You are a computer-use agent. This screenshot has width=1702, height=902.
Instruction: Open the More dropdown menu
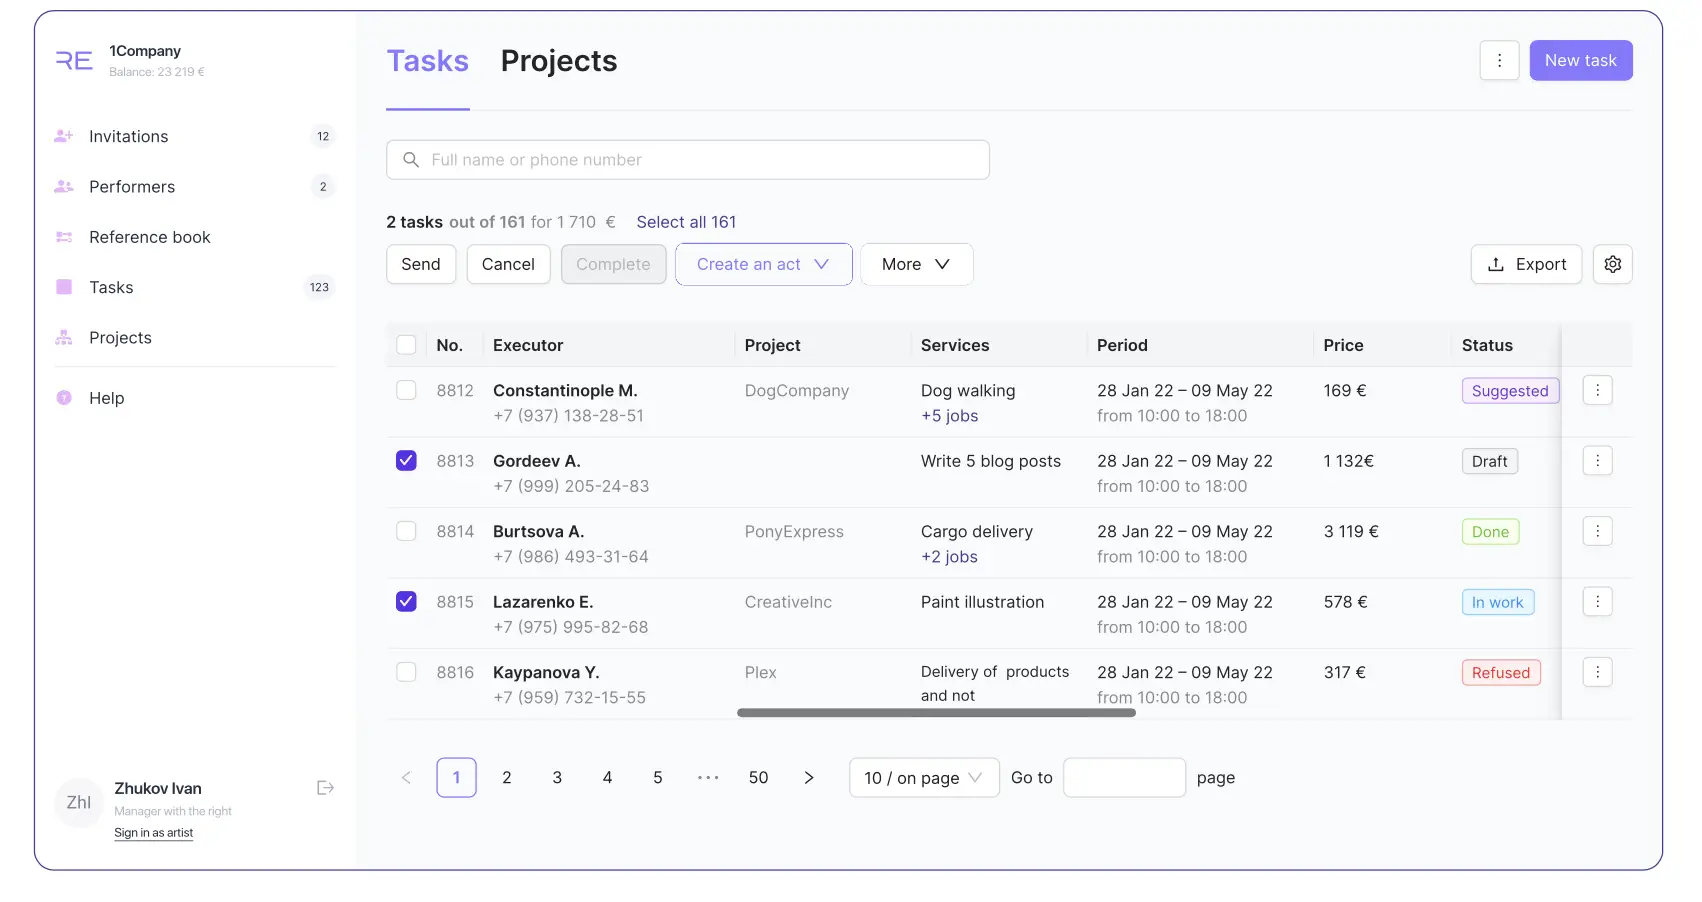coord(916,264)
